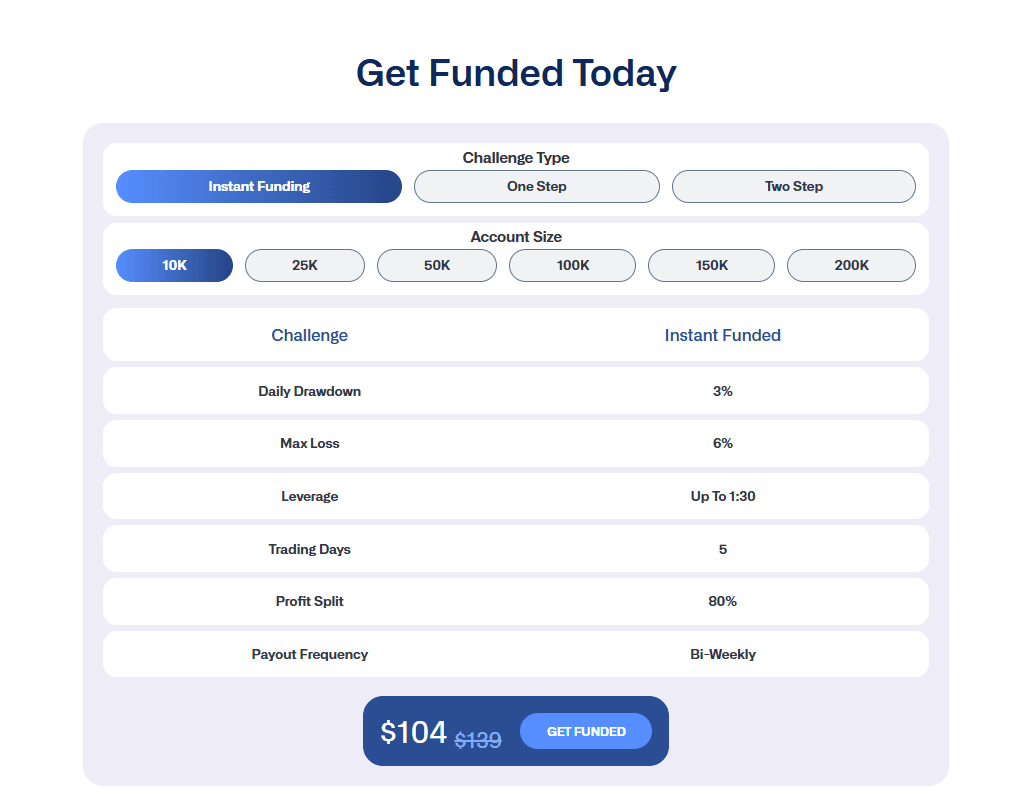The height and width of the screenshot is (798, 1017).
Task: Open the Challenge column header
Action: point(309,335)
